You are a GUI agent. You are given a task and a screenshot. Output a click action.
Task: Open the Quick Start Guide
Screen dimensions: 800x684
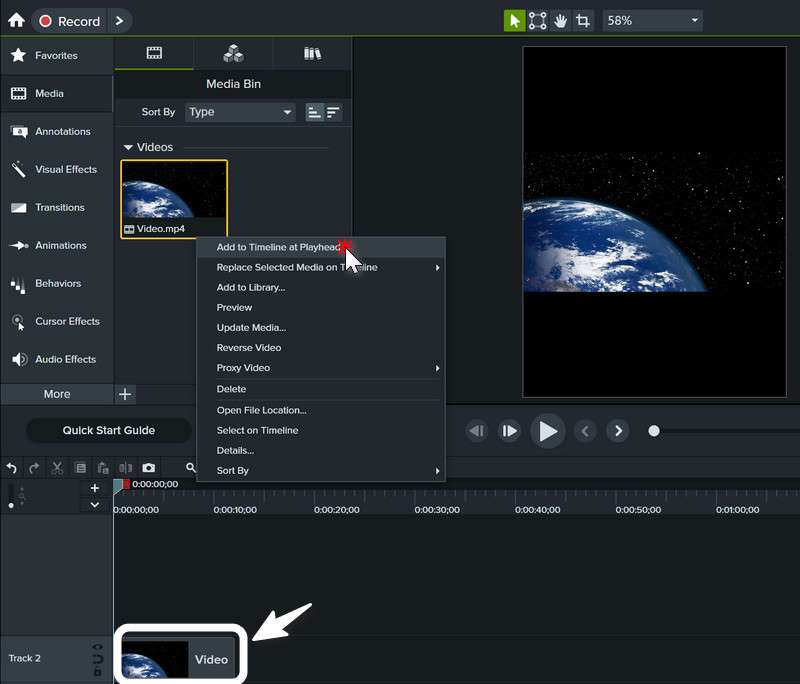(108, 430)
